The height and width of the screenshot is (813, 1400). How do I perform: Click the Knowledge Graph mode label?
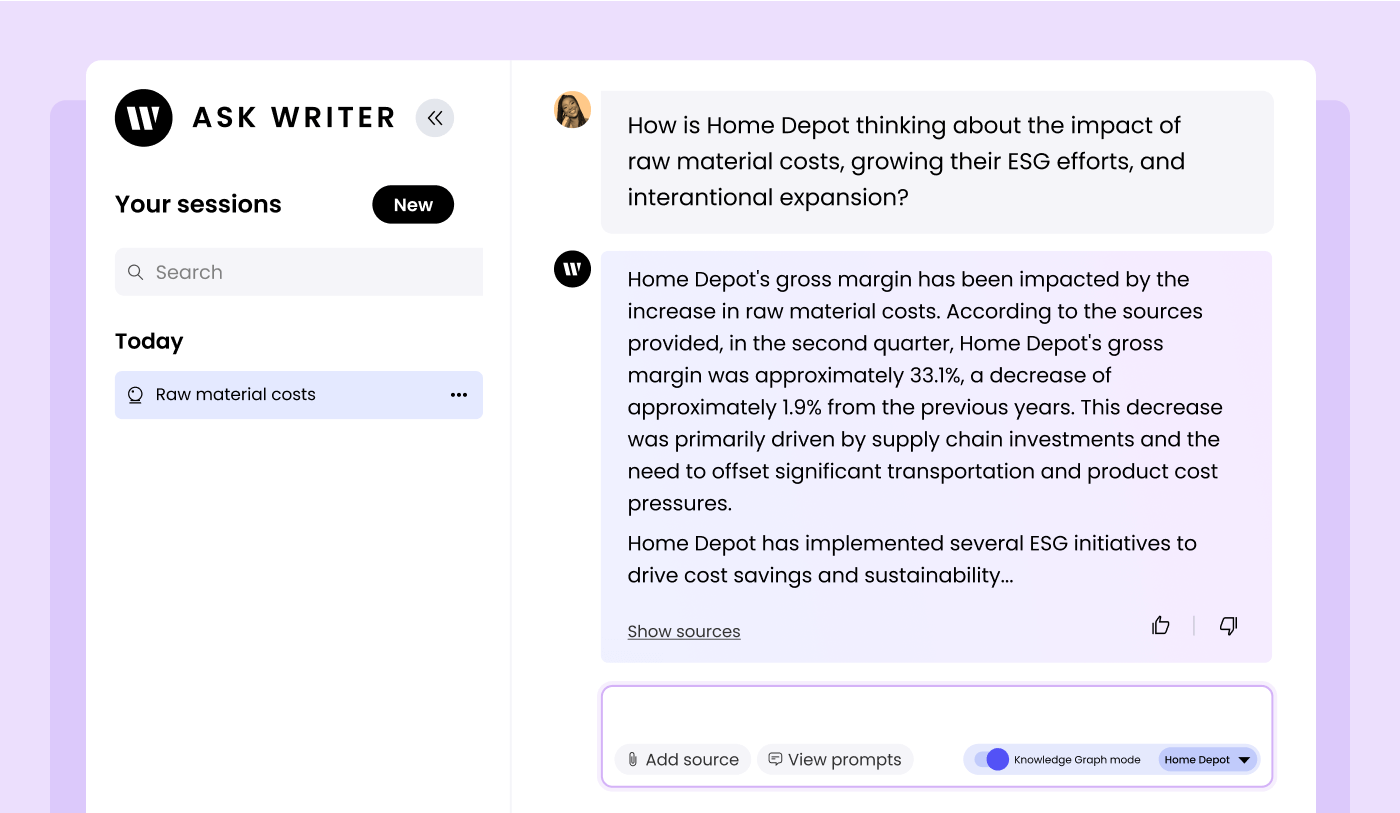point(1077,760)
